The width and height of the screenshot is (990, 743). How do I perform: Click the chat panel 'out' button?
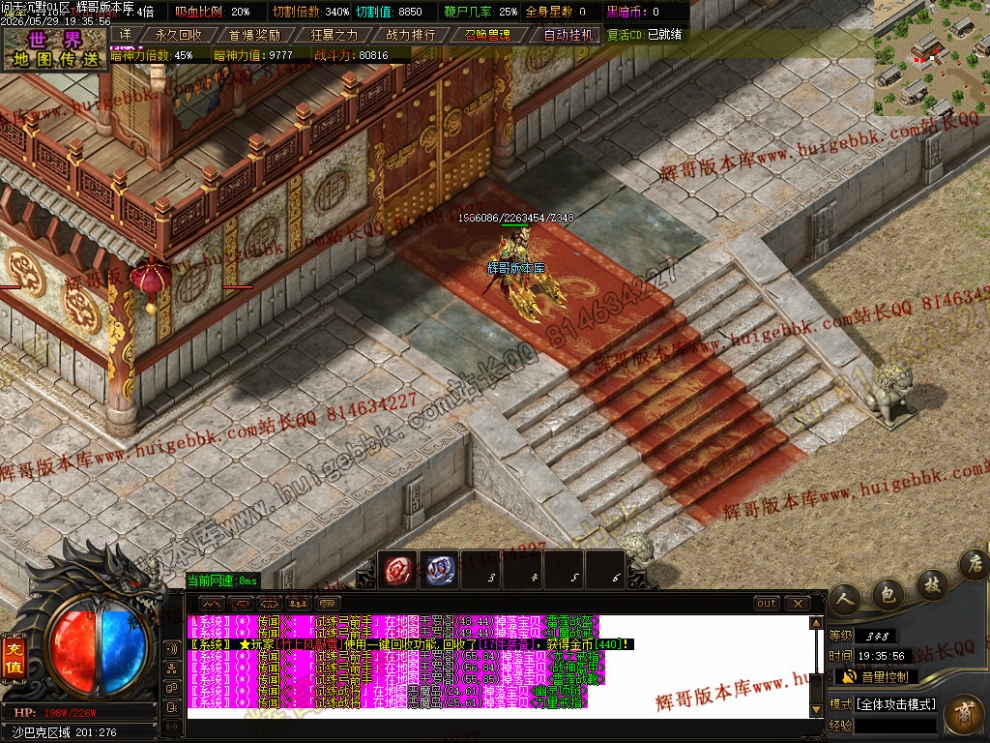766,603
